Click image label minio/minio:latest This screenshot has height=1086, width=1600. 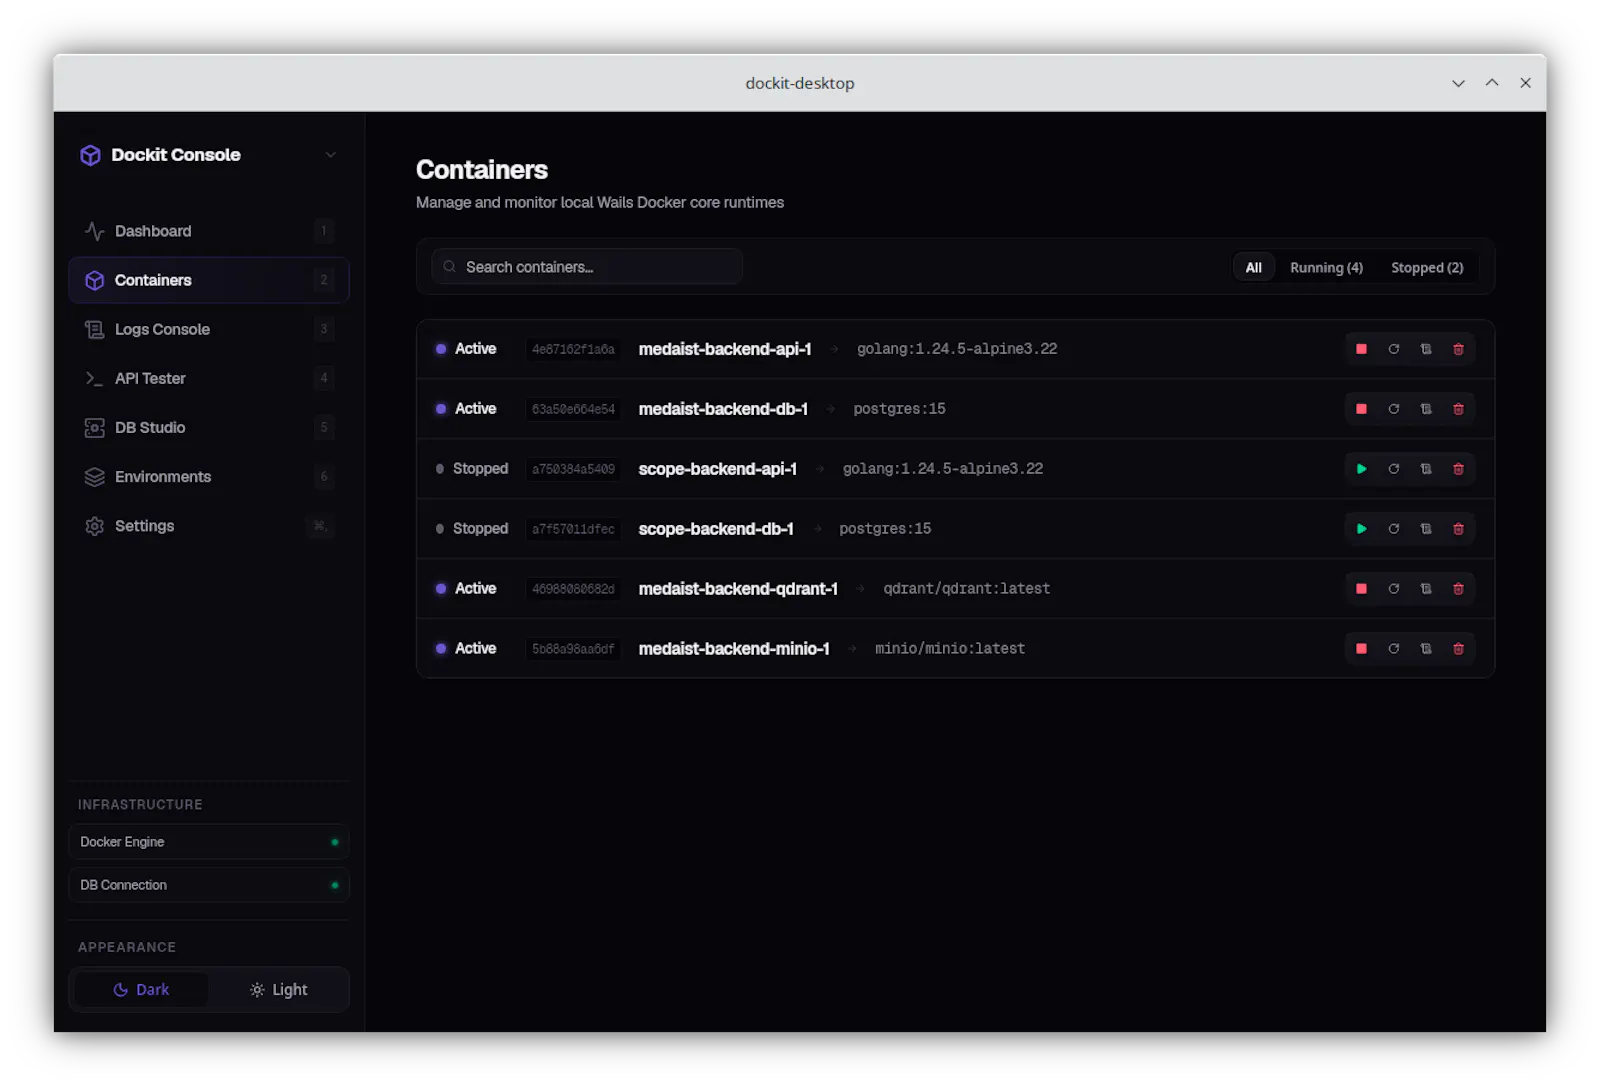(950, 649)
